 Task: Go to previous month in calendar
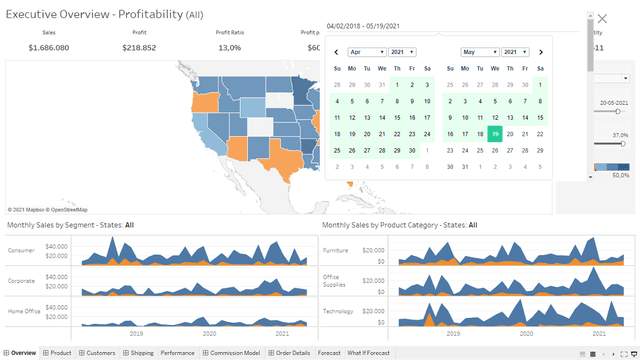pyautogui.click(x=336, y=52)
